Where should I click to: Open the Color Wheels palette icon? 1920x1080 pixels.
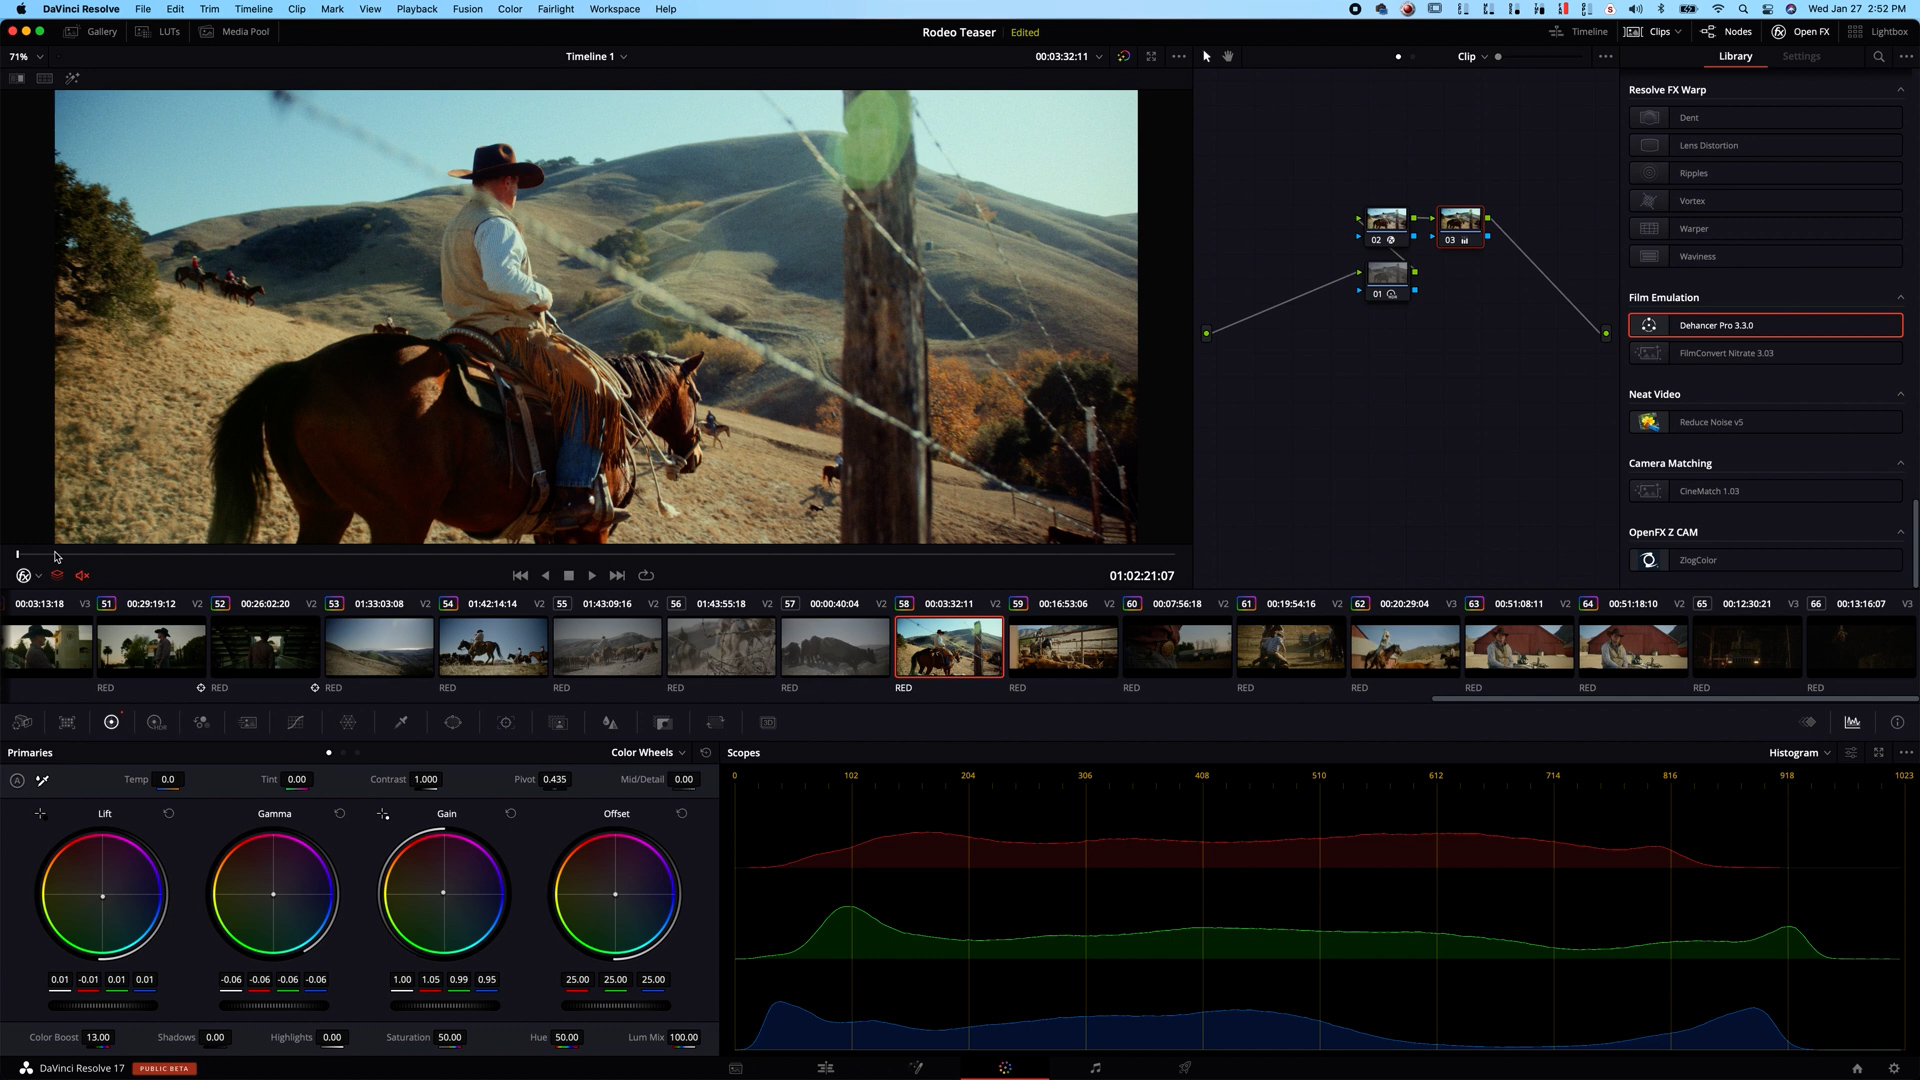tap(111, 722)
